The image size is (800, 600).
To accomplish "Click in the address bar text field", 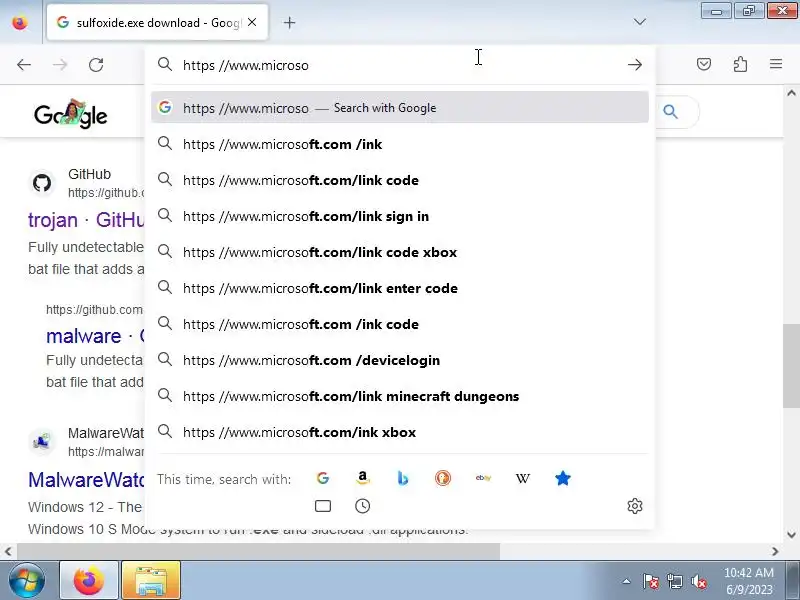I will coord(401,65).
